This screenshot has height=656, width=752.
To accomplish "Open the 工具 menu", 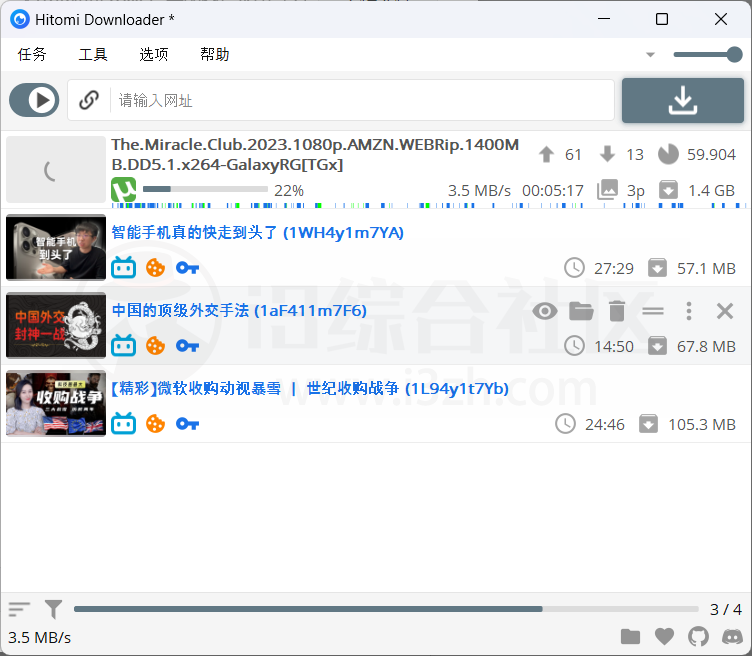I will pyautogui.click(x=93, y=54).
